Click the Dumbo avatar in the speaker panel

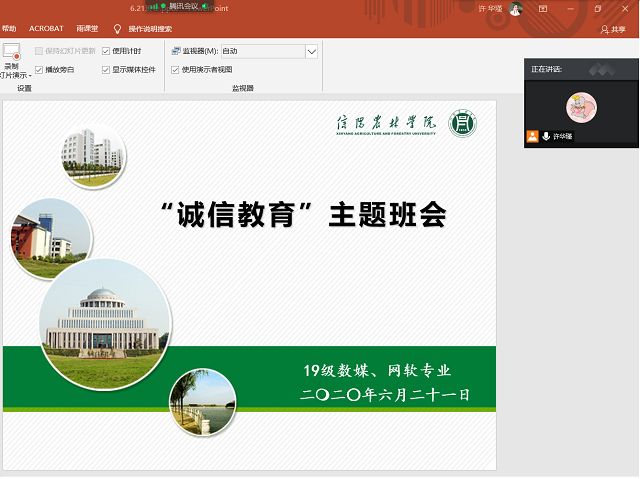(581, 108)
